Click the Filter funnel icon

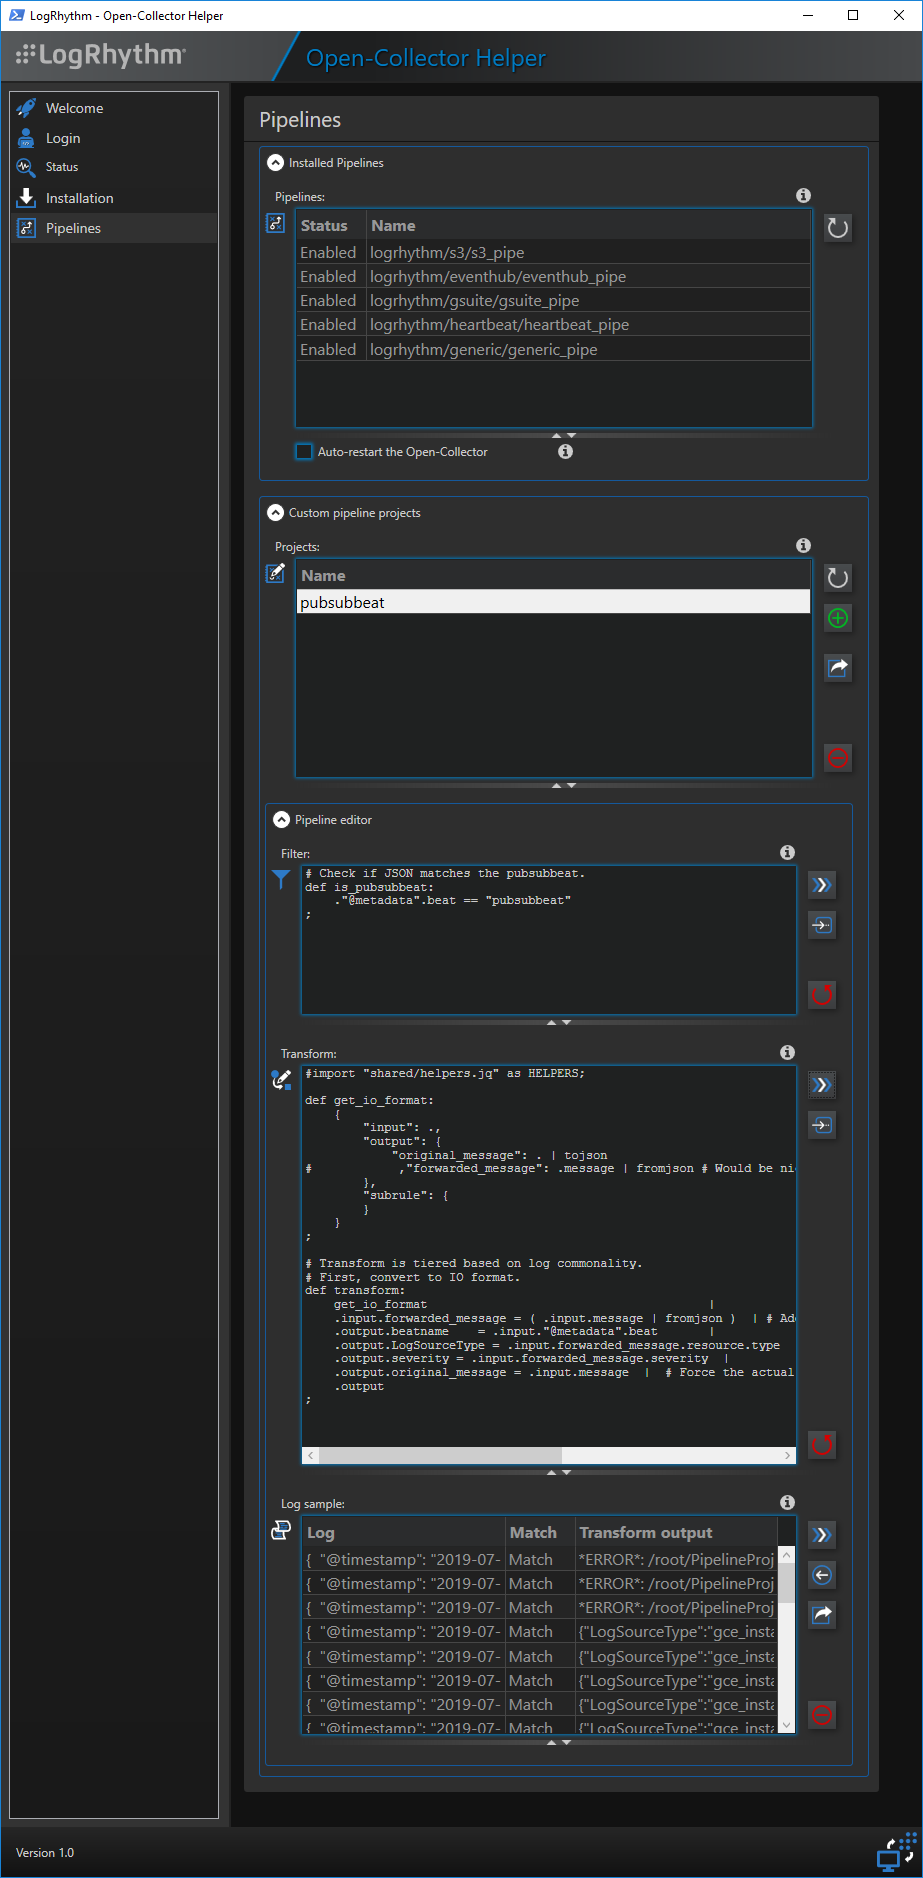[x=281, y=879]
